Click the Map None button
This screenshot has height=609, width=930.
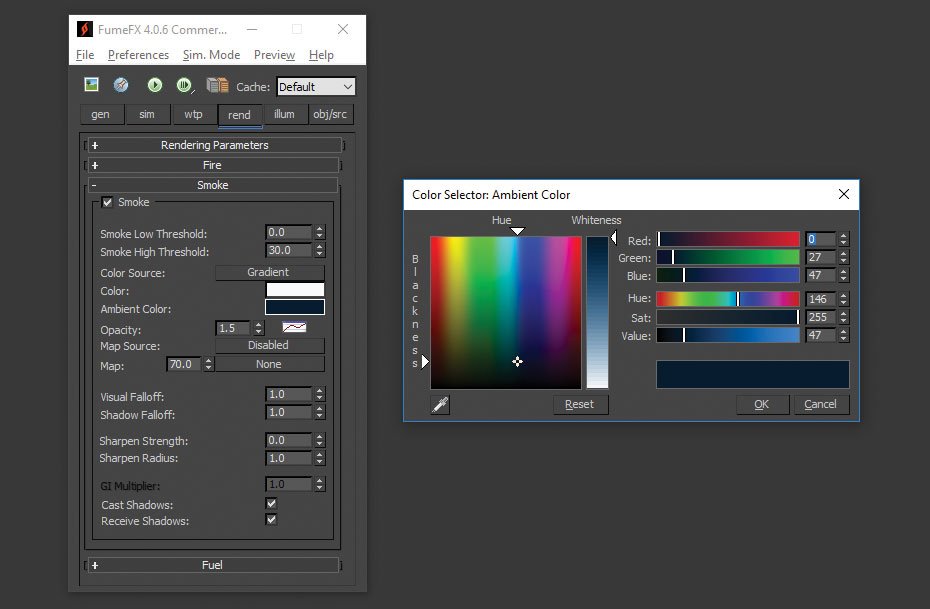270,364
